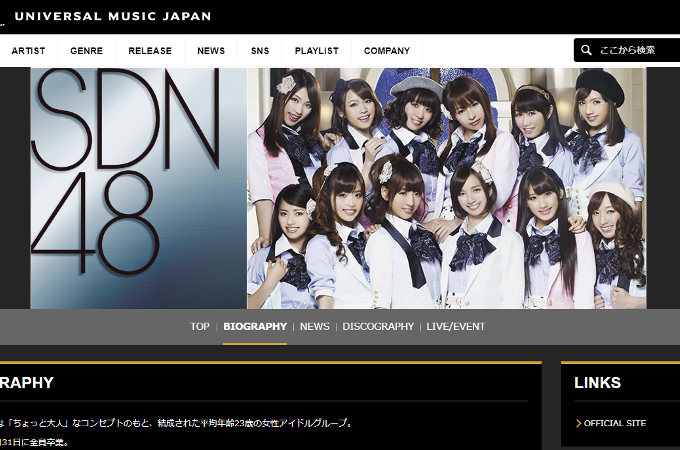Click the biography line ending 全員卒業。
The height and width of the screenshot is (450, 680).
(34, 442)
